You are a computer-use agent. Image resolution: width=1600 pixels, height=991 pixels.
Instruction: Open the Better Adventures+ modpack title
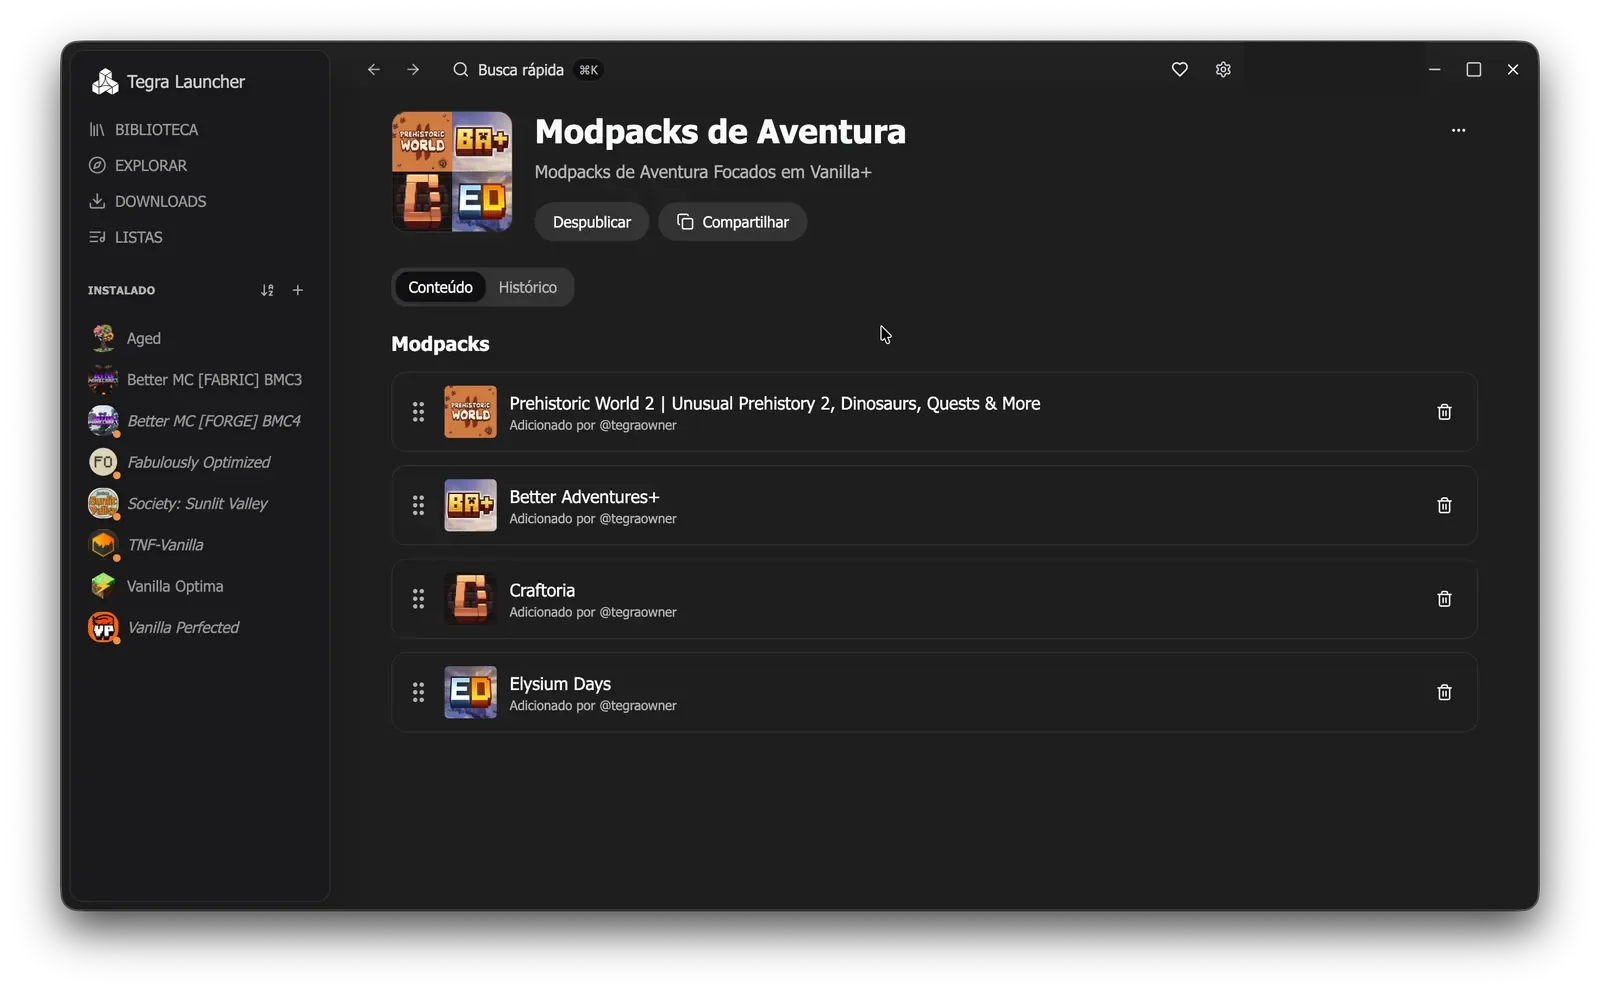[584, 497]
